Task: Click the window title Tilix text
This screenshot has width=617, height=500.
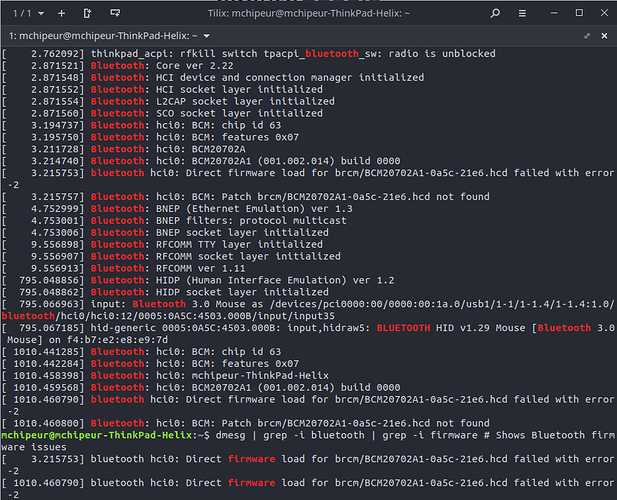Action: (x=308, y=13)
